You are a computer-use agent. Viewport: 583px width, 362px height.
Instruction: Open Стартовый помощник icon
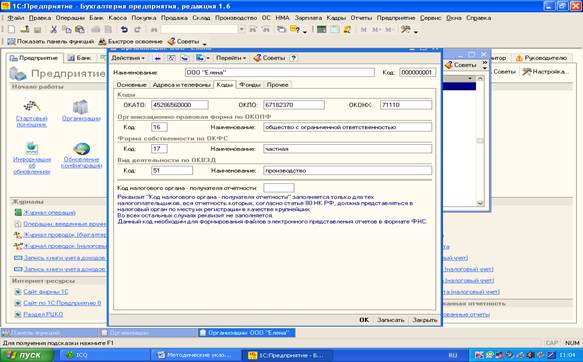(x=32, y=113)
